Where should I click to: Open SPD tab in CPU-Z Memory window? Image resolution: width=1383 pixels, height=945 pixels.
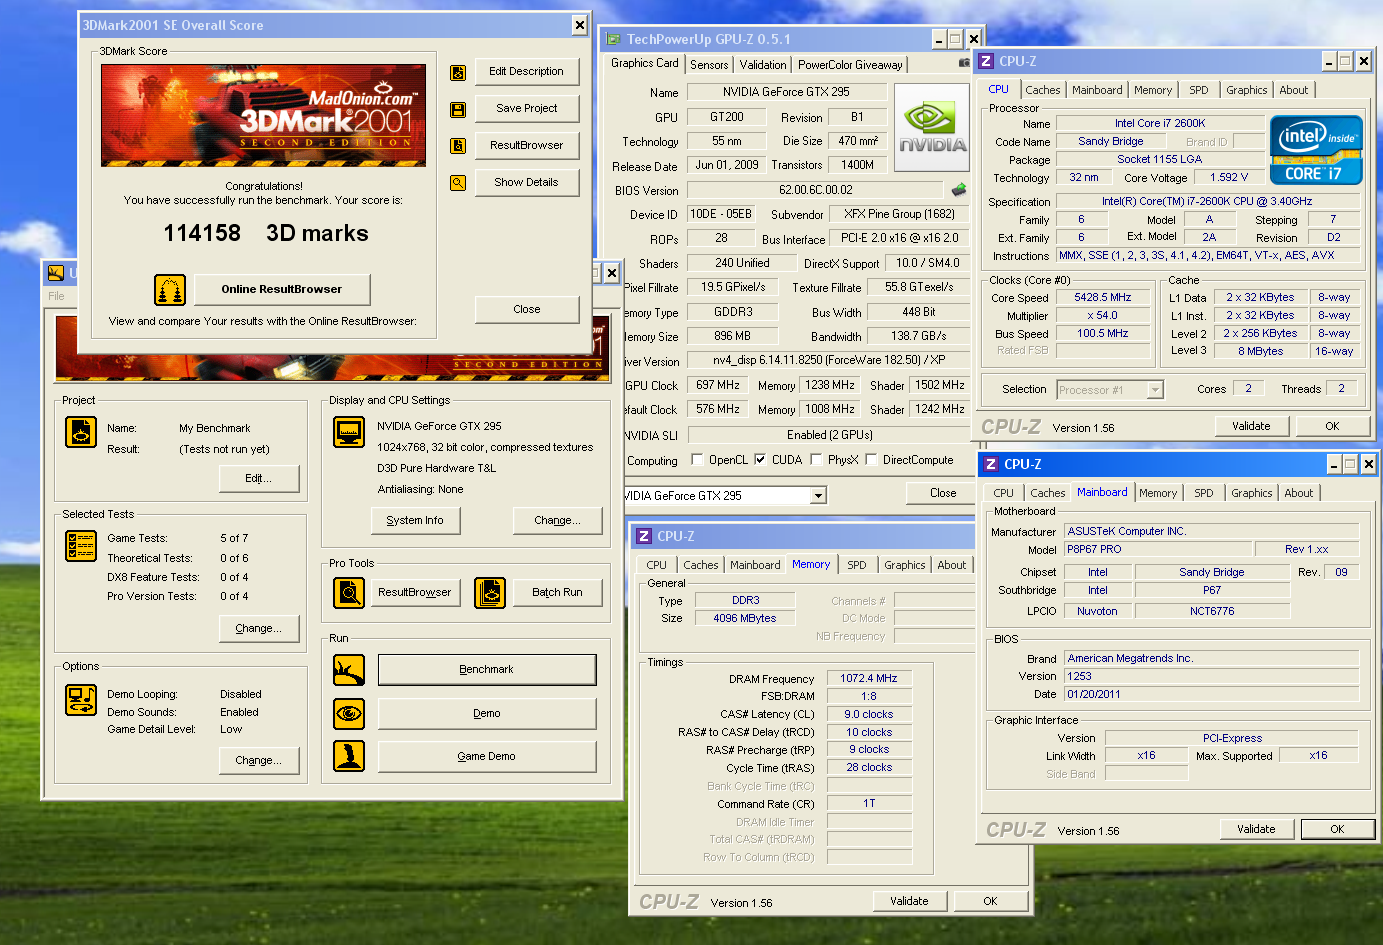click(x=857, y=565)
